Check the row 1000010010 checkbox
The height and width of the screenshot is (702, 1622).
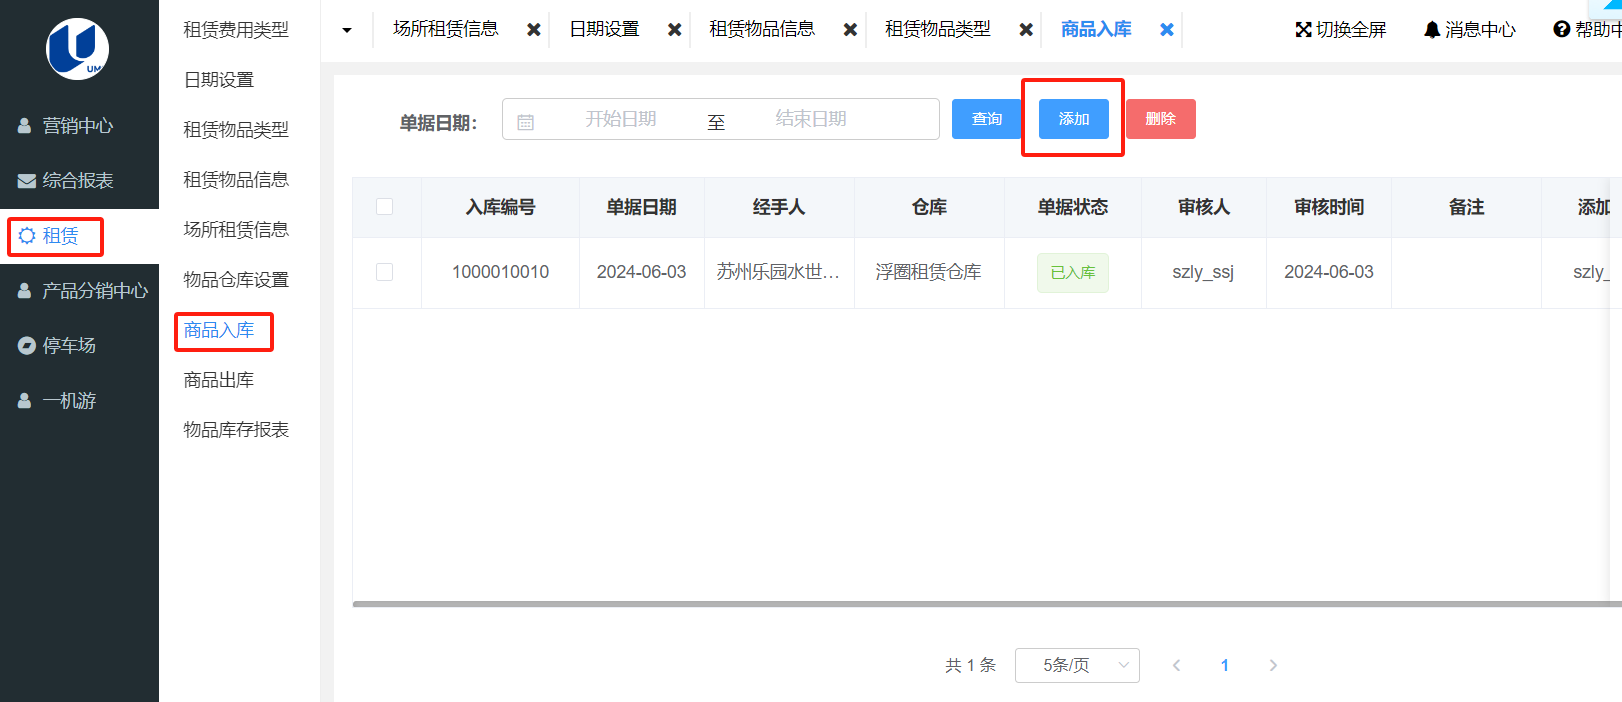384,272
